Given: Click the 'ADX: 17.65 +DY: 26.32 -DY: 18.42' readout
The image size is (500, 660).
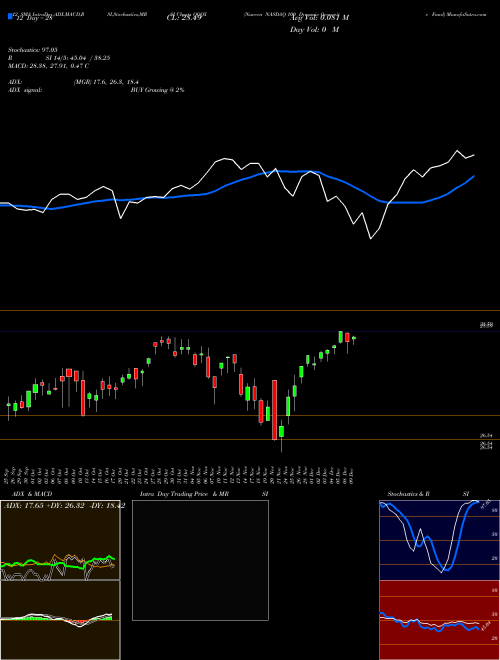Looking at the screenshot, I should tap(64, 506).
